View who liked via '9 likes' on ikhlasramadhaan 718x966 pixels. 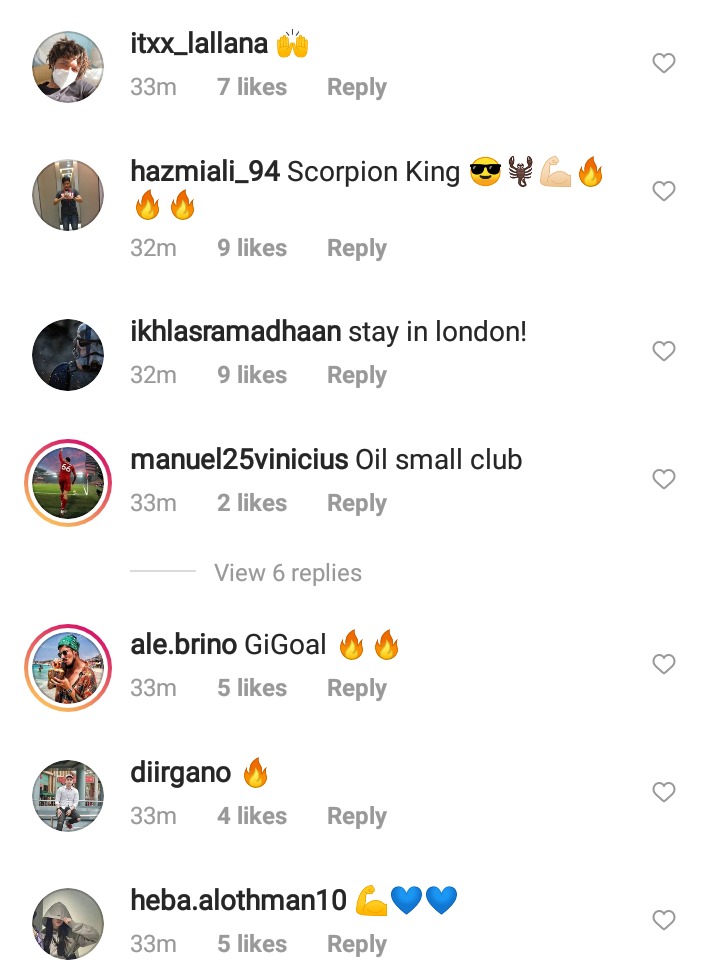(x=252, y=375)
